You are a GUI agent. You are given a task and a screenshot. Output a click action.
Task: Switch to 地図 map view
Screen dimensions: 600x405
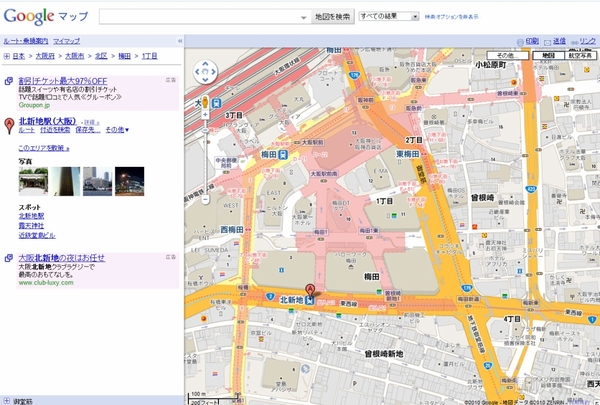tap(549, 56)
